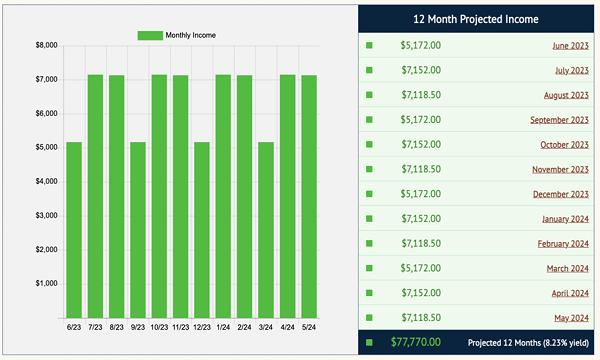The width and height of the screenshot is (600, 360).
Task: Open the April 2024 link
Action: (570, 293)
